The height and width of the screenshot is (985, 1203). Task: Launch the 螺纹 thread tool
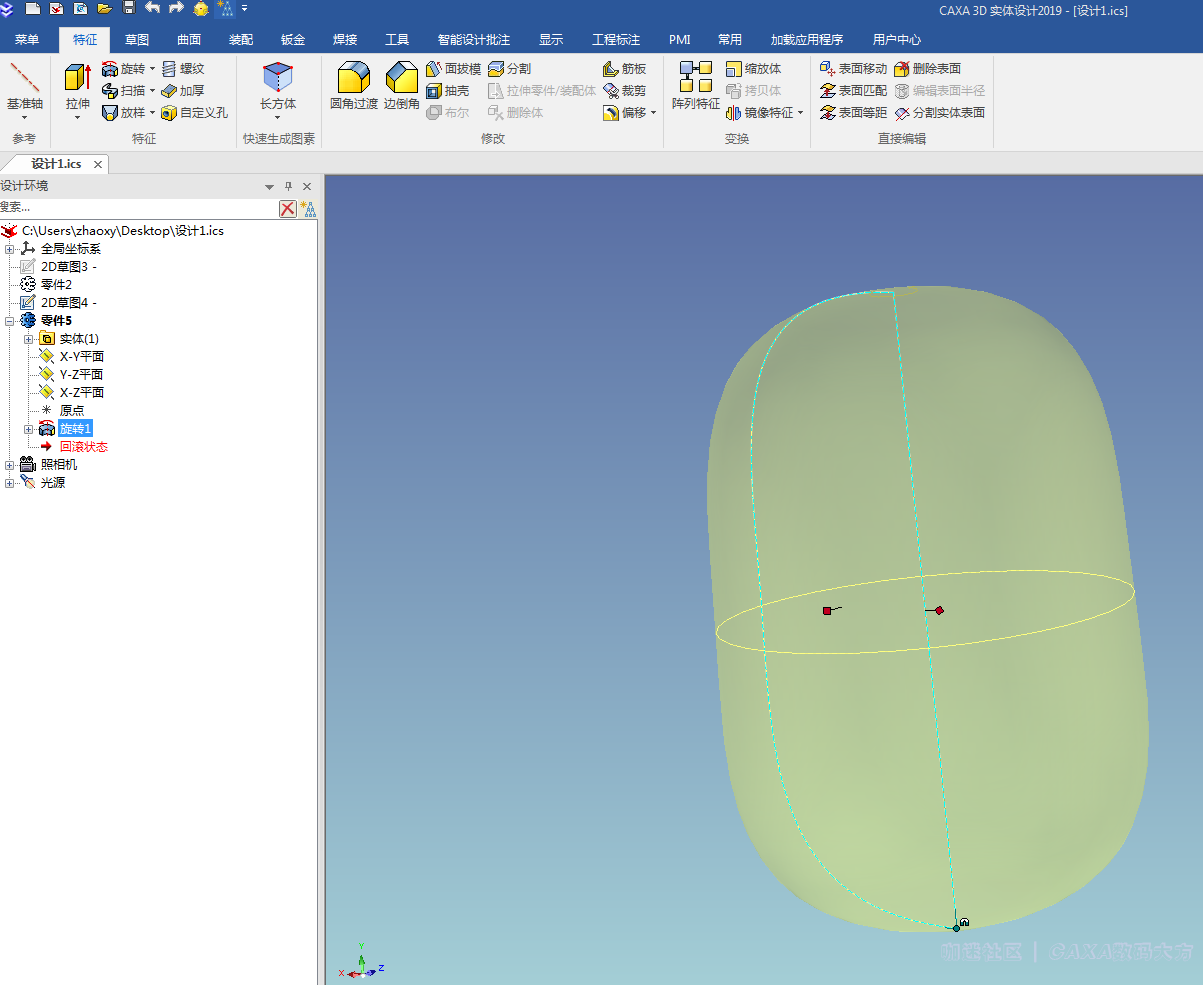click(x=183, y=69)
